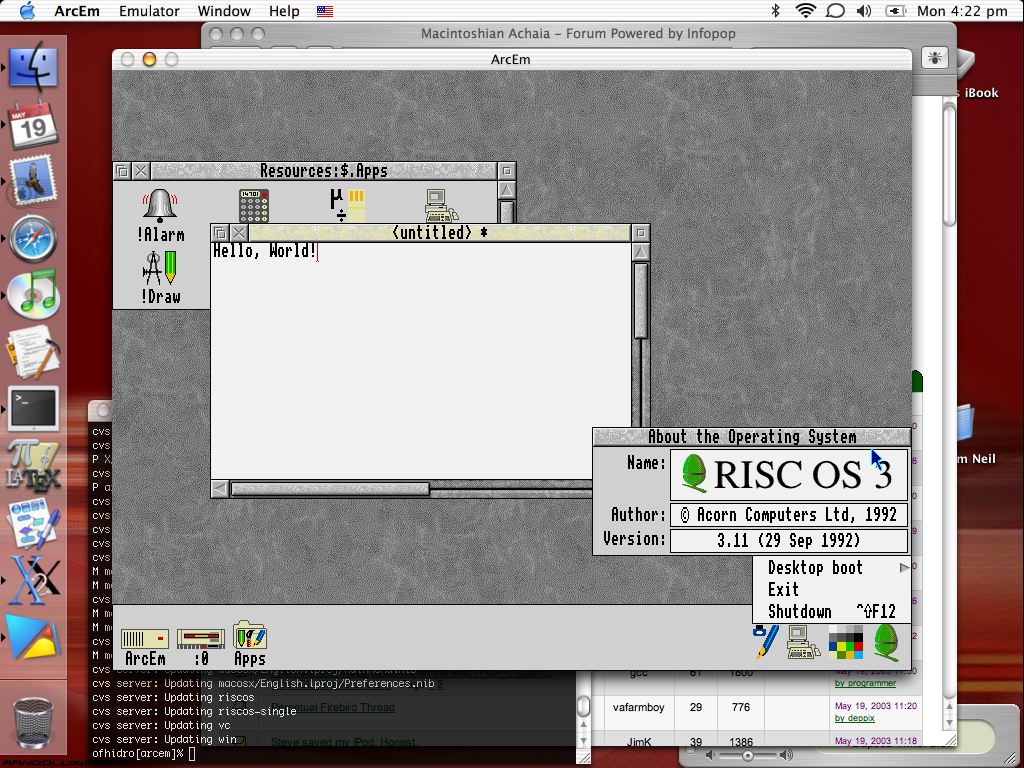The width and height of the screenshot is (1024, 768).
Task: Click the ArcEm icon on the icon bar
Action: (143, 637)
